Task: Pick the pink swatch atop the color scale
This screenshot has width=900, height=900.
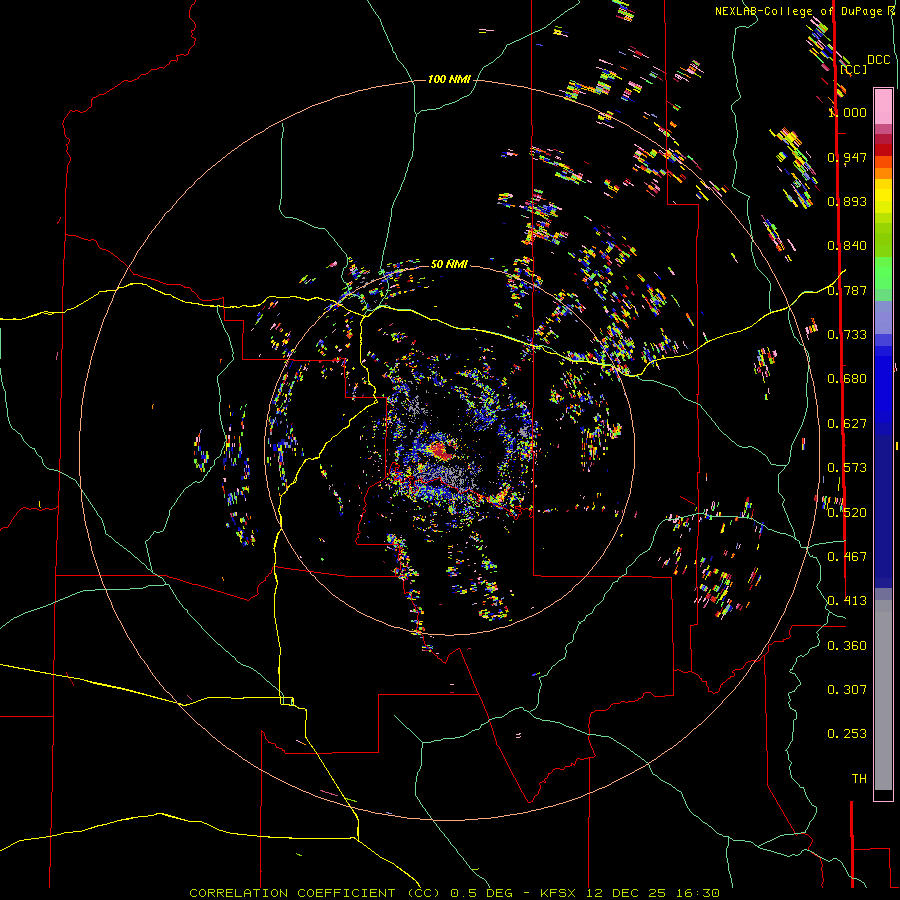Action: tap(883, 106)
